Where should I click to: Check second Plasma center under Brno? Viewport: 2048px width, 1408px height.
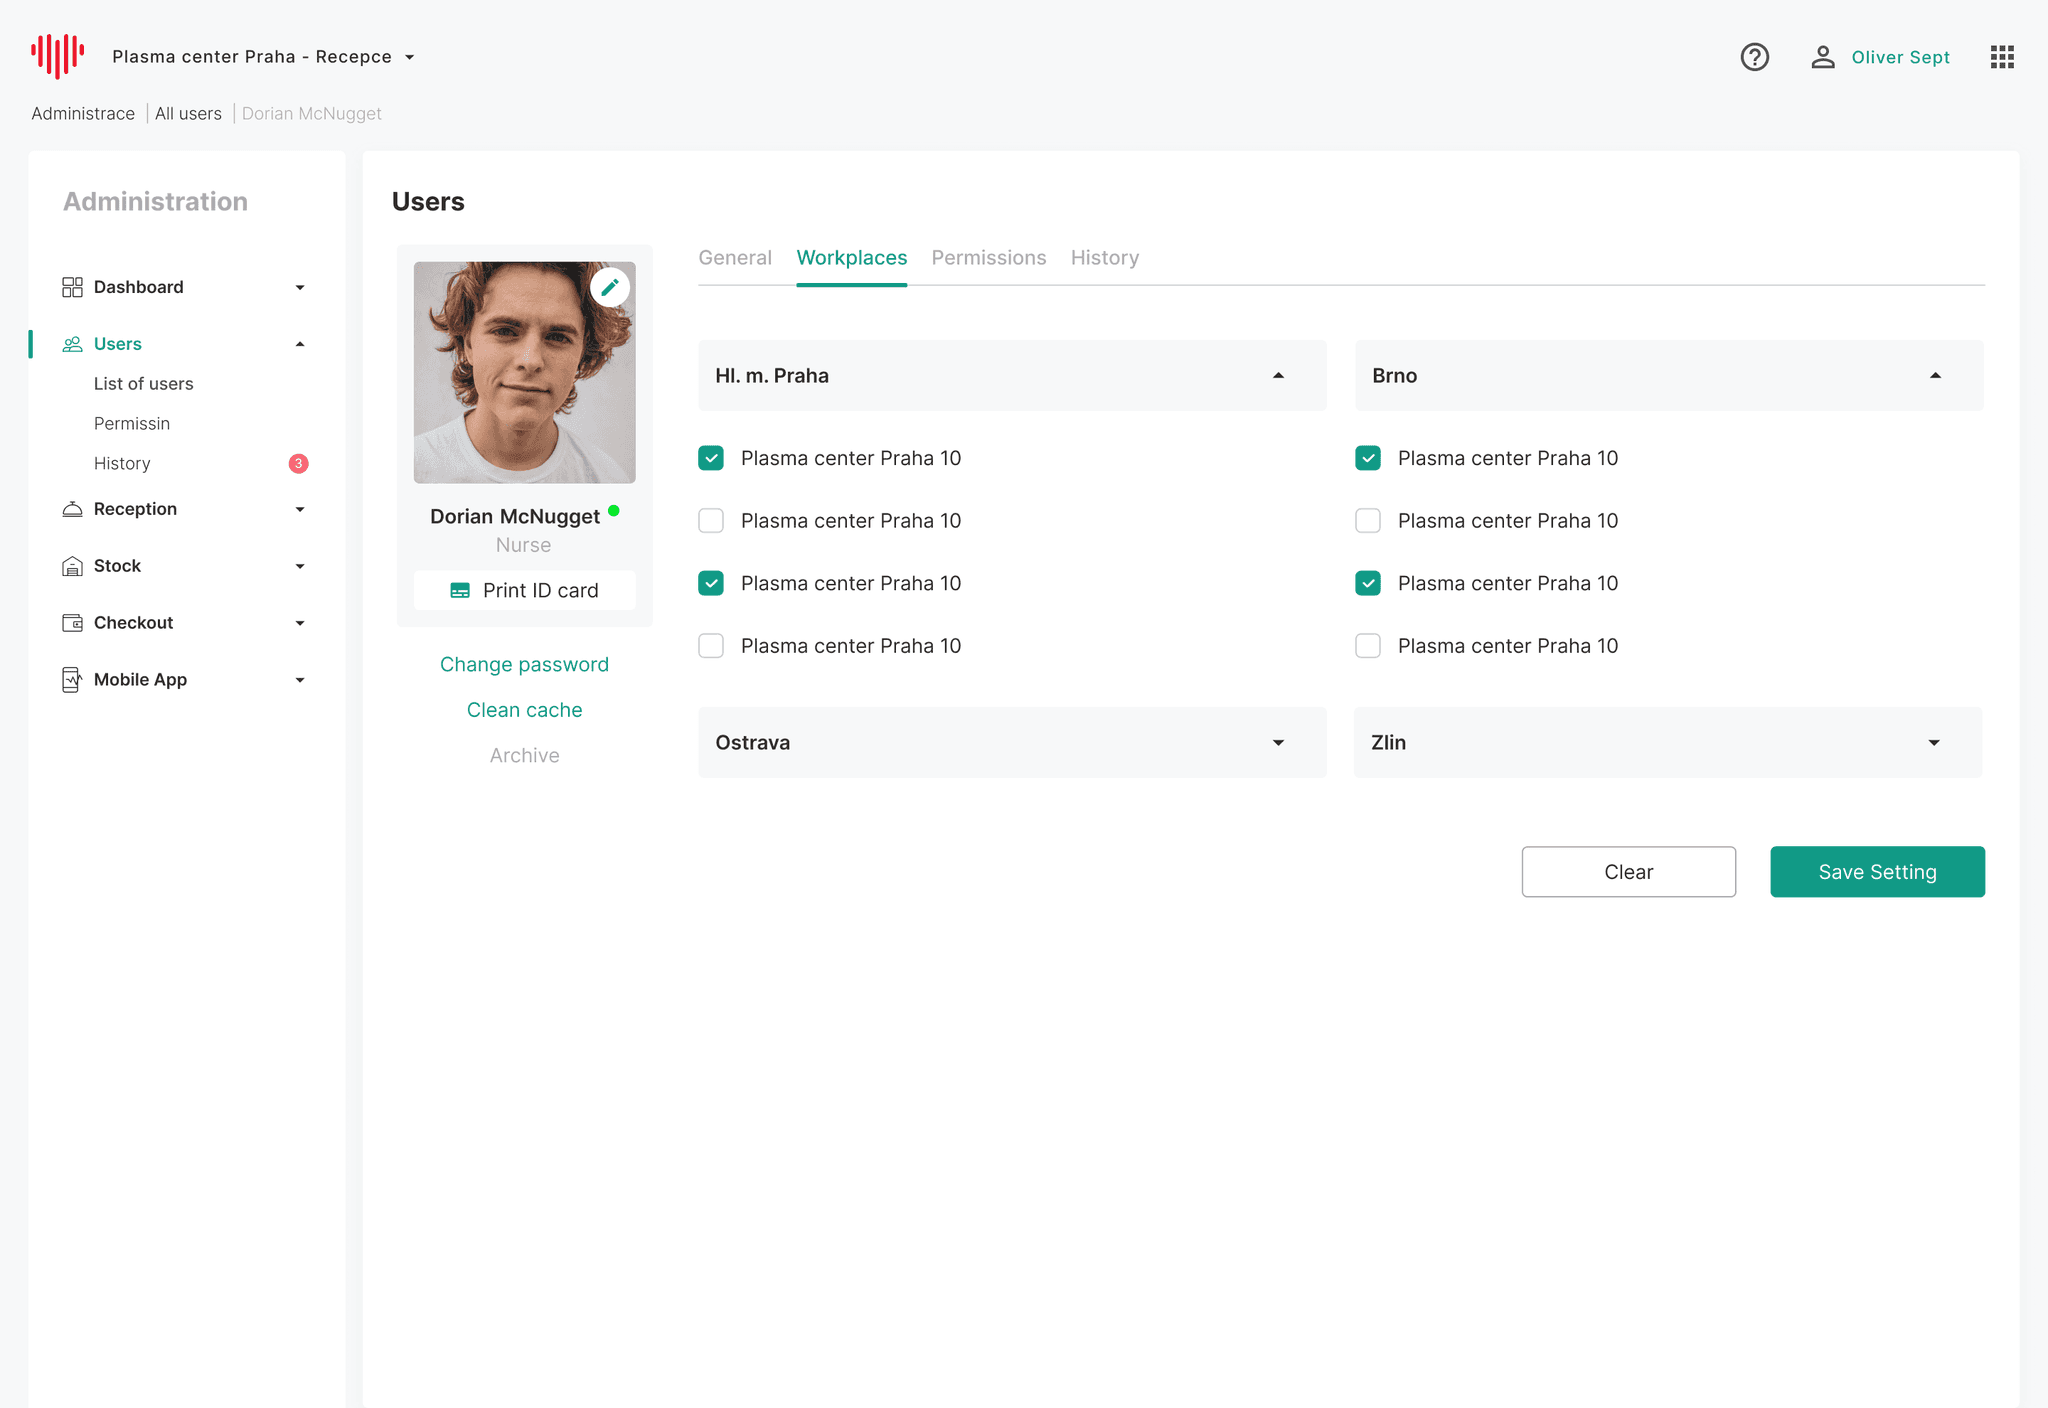(1367, 521)
